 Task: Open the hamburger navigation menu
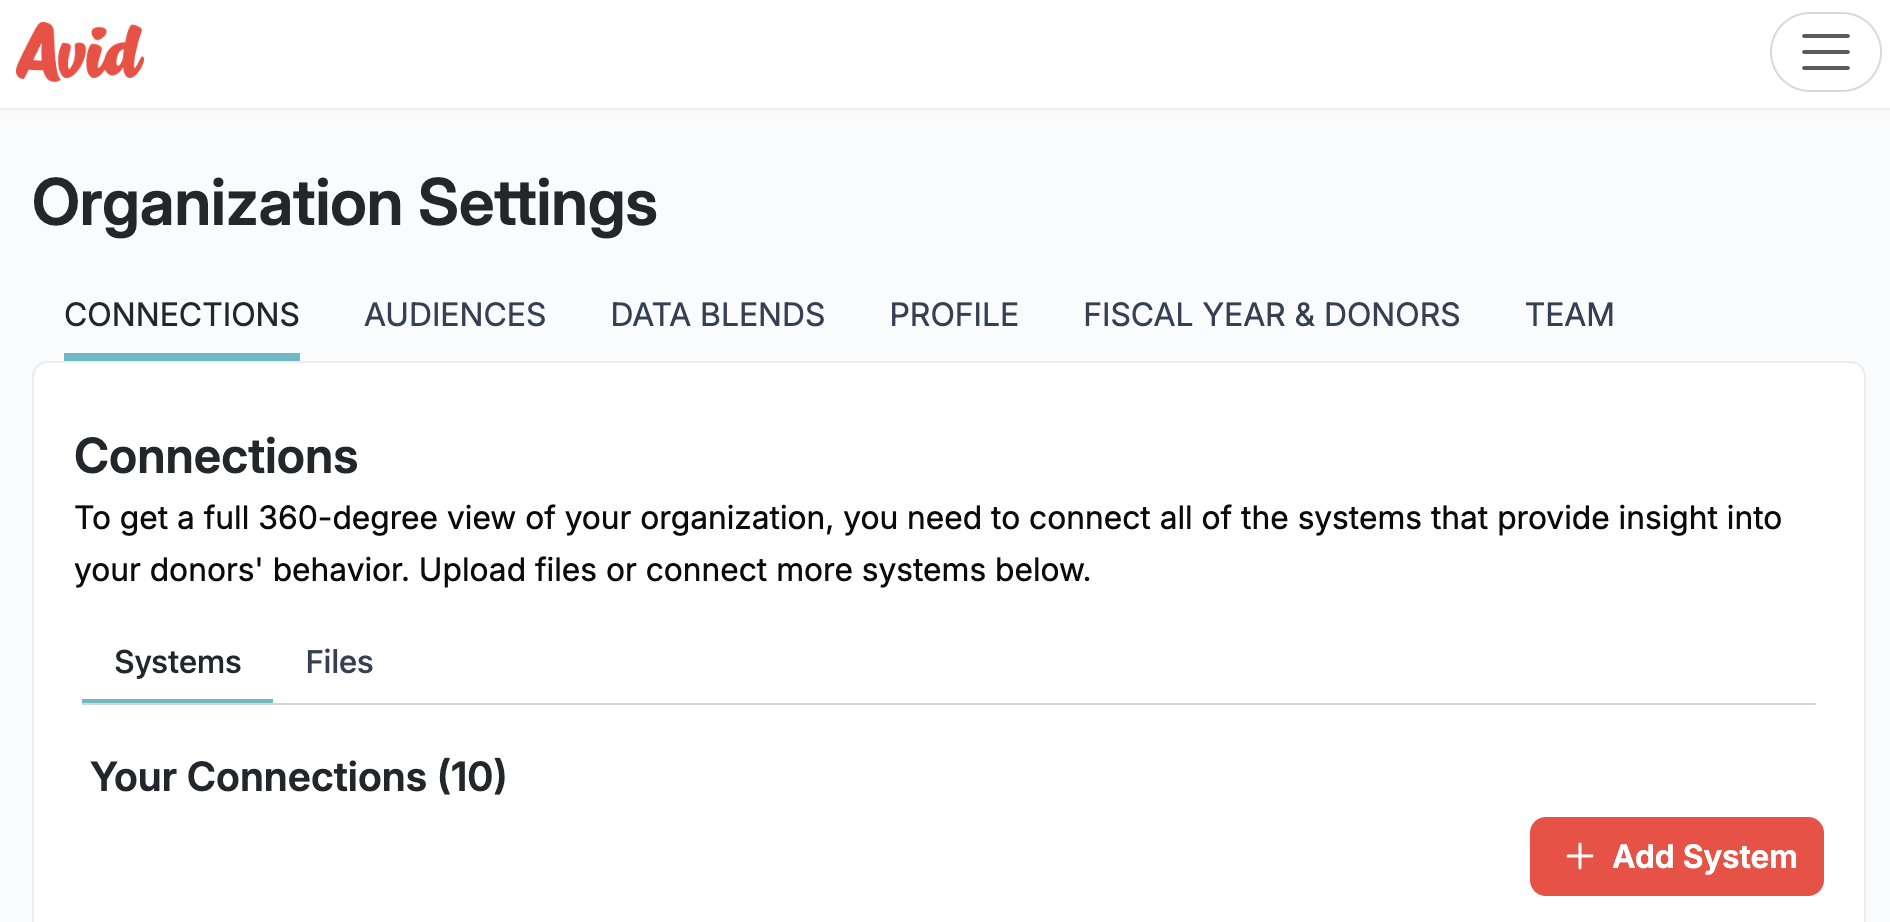[1825, 52]
